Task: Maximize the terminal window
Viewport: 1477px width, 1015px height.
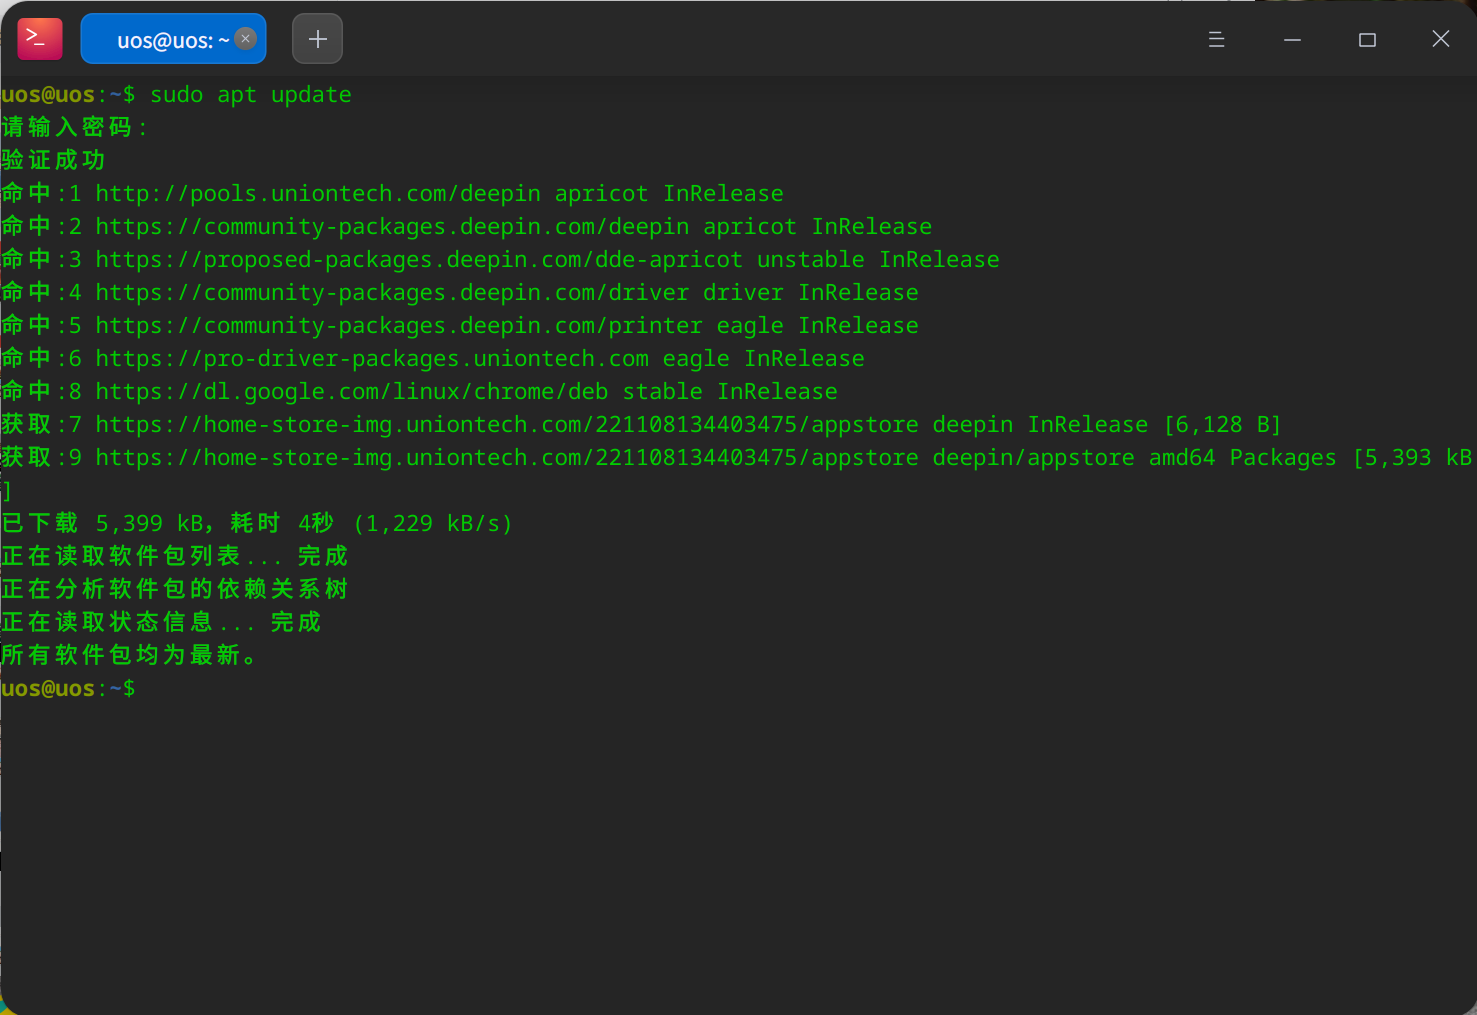Action: click(x=1367, y=39)
